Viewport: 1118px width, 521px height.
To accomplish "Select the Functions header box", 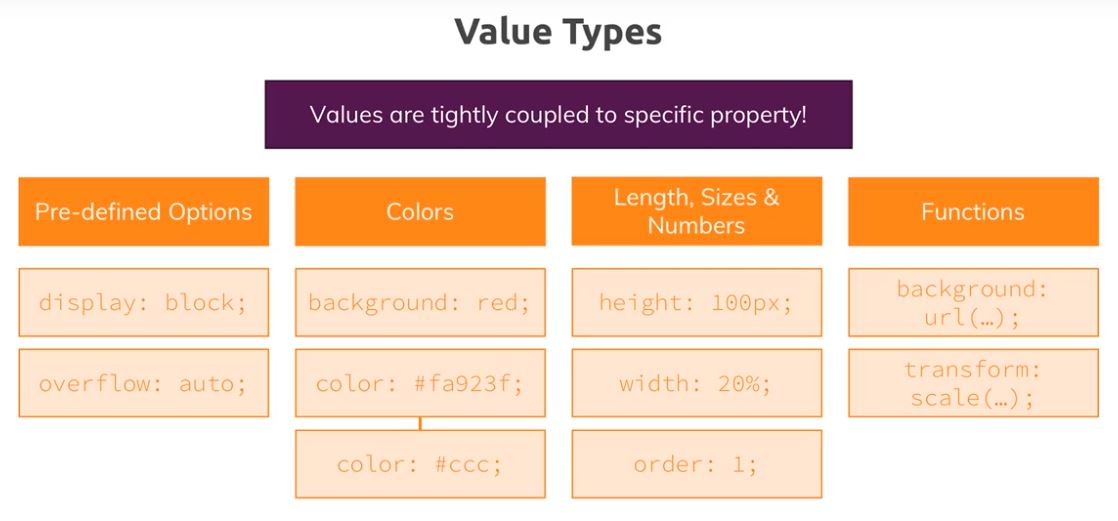I will point(973,212).
